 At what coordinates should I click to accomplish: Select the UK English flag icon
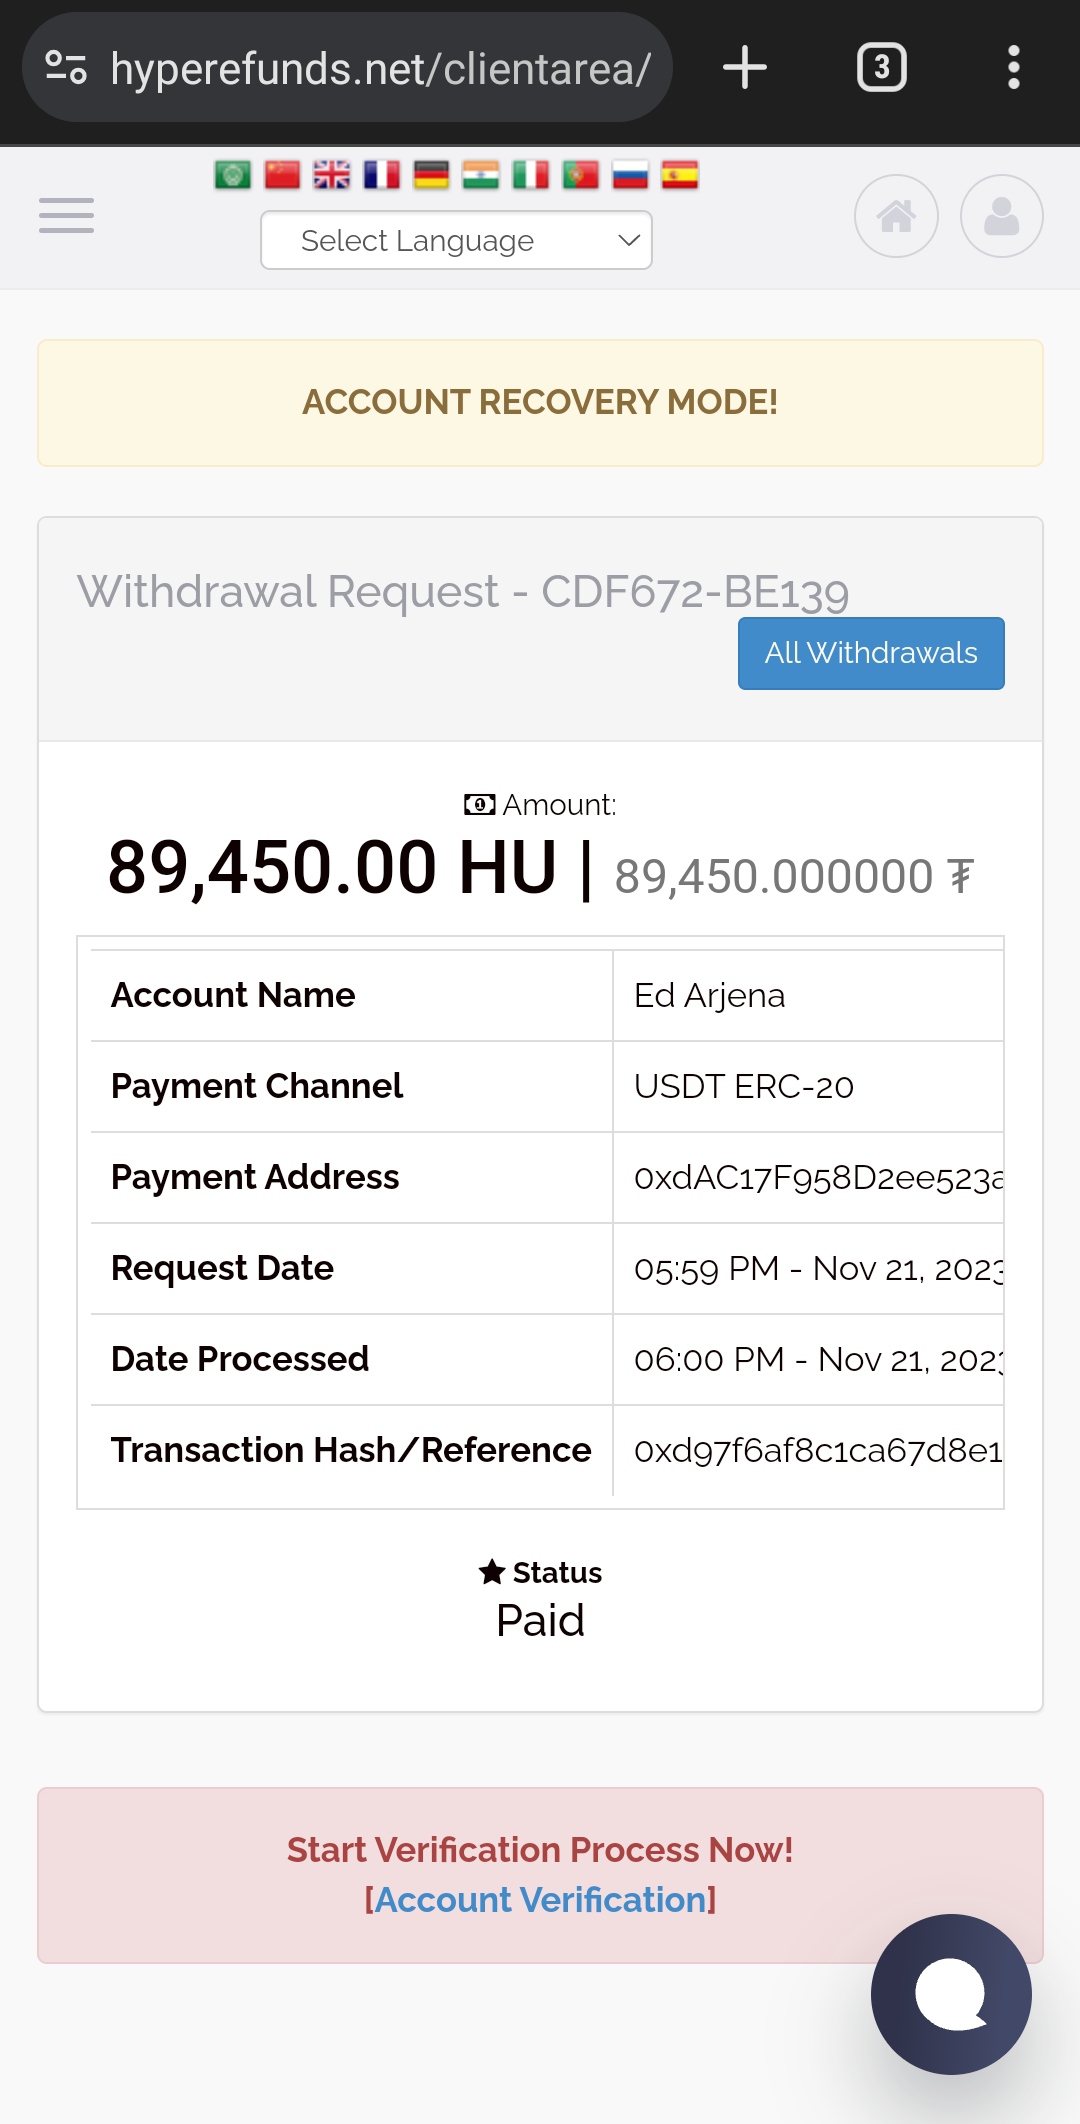(x=332, y=176)
